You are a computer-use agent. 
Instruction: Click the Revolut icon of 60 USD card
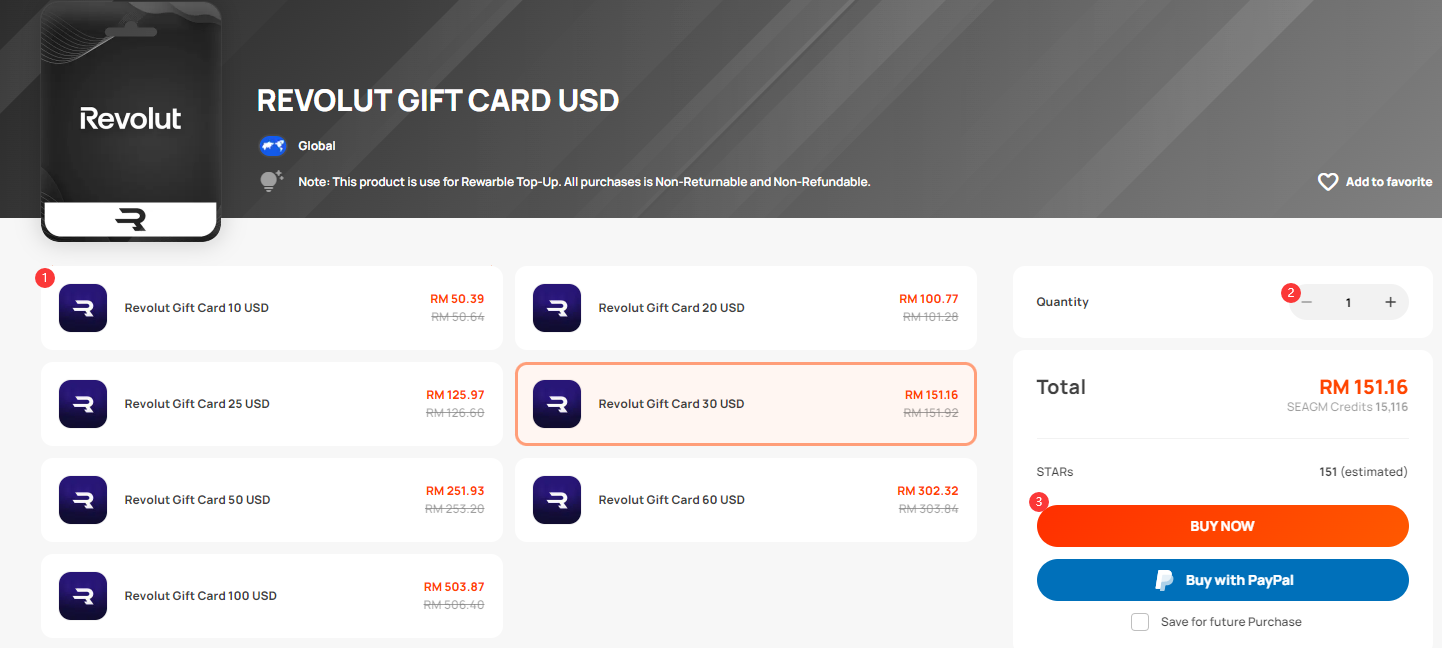(x=557, y=500)
